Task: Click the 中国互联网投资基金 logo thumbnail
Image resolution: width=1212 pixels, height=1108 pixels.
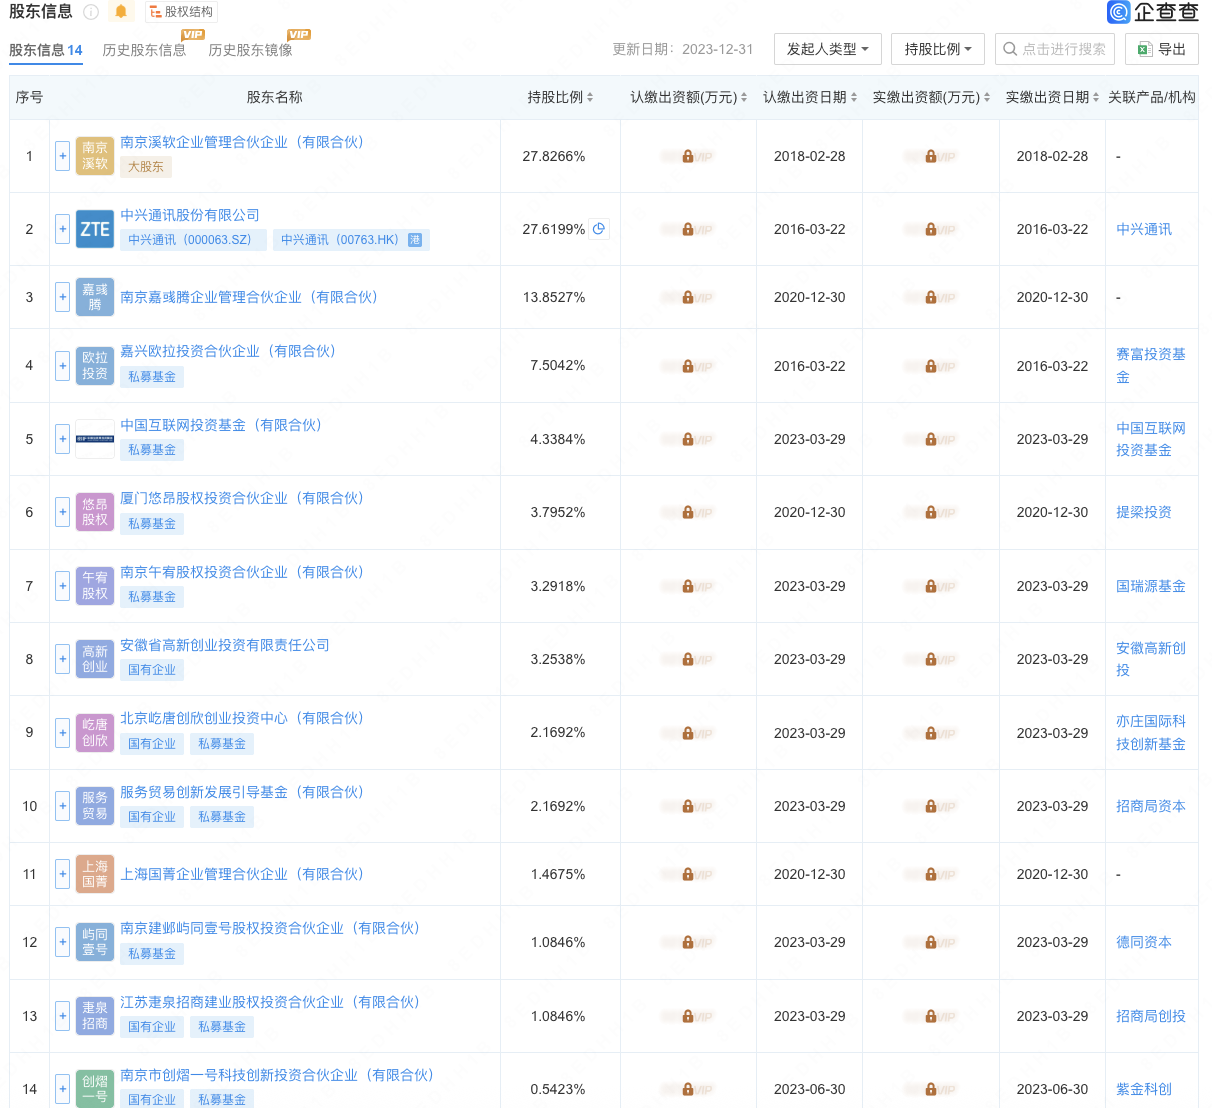Action: (x=94, y=437)
